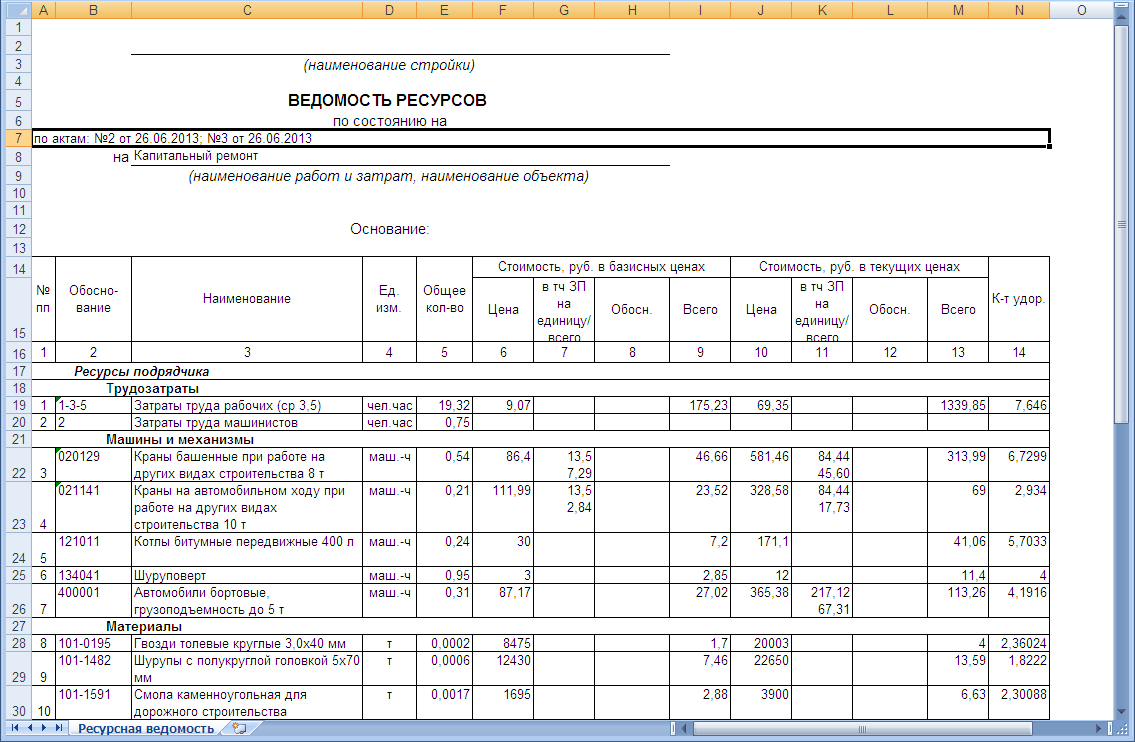Click the '(наименование стройки)' caption
This screenshot has width=1135, height=742.
(389, 65)
